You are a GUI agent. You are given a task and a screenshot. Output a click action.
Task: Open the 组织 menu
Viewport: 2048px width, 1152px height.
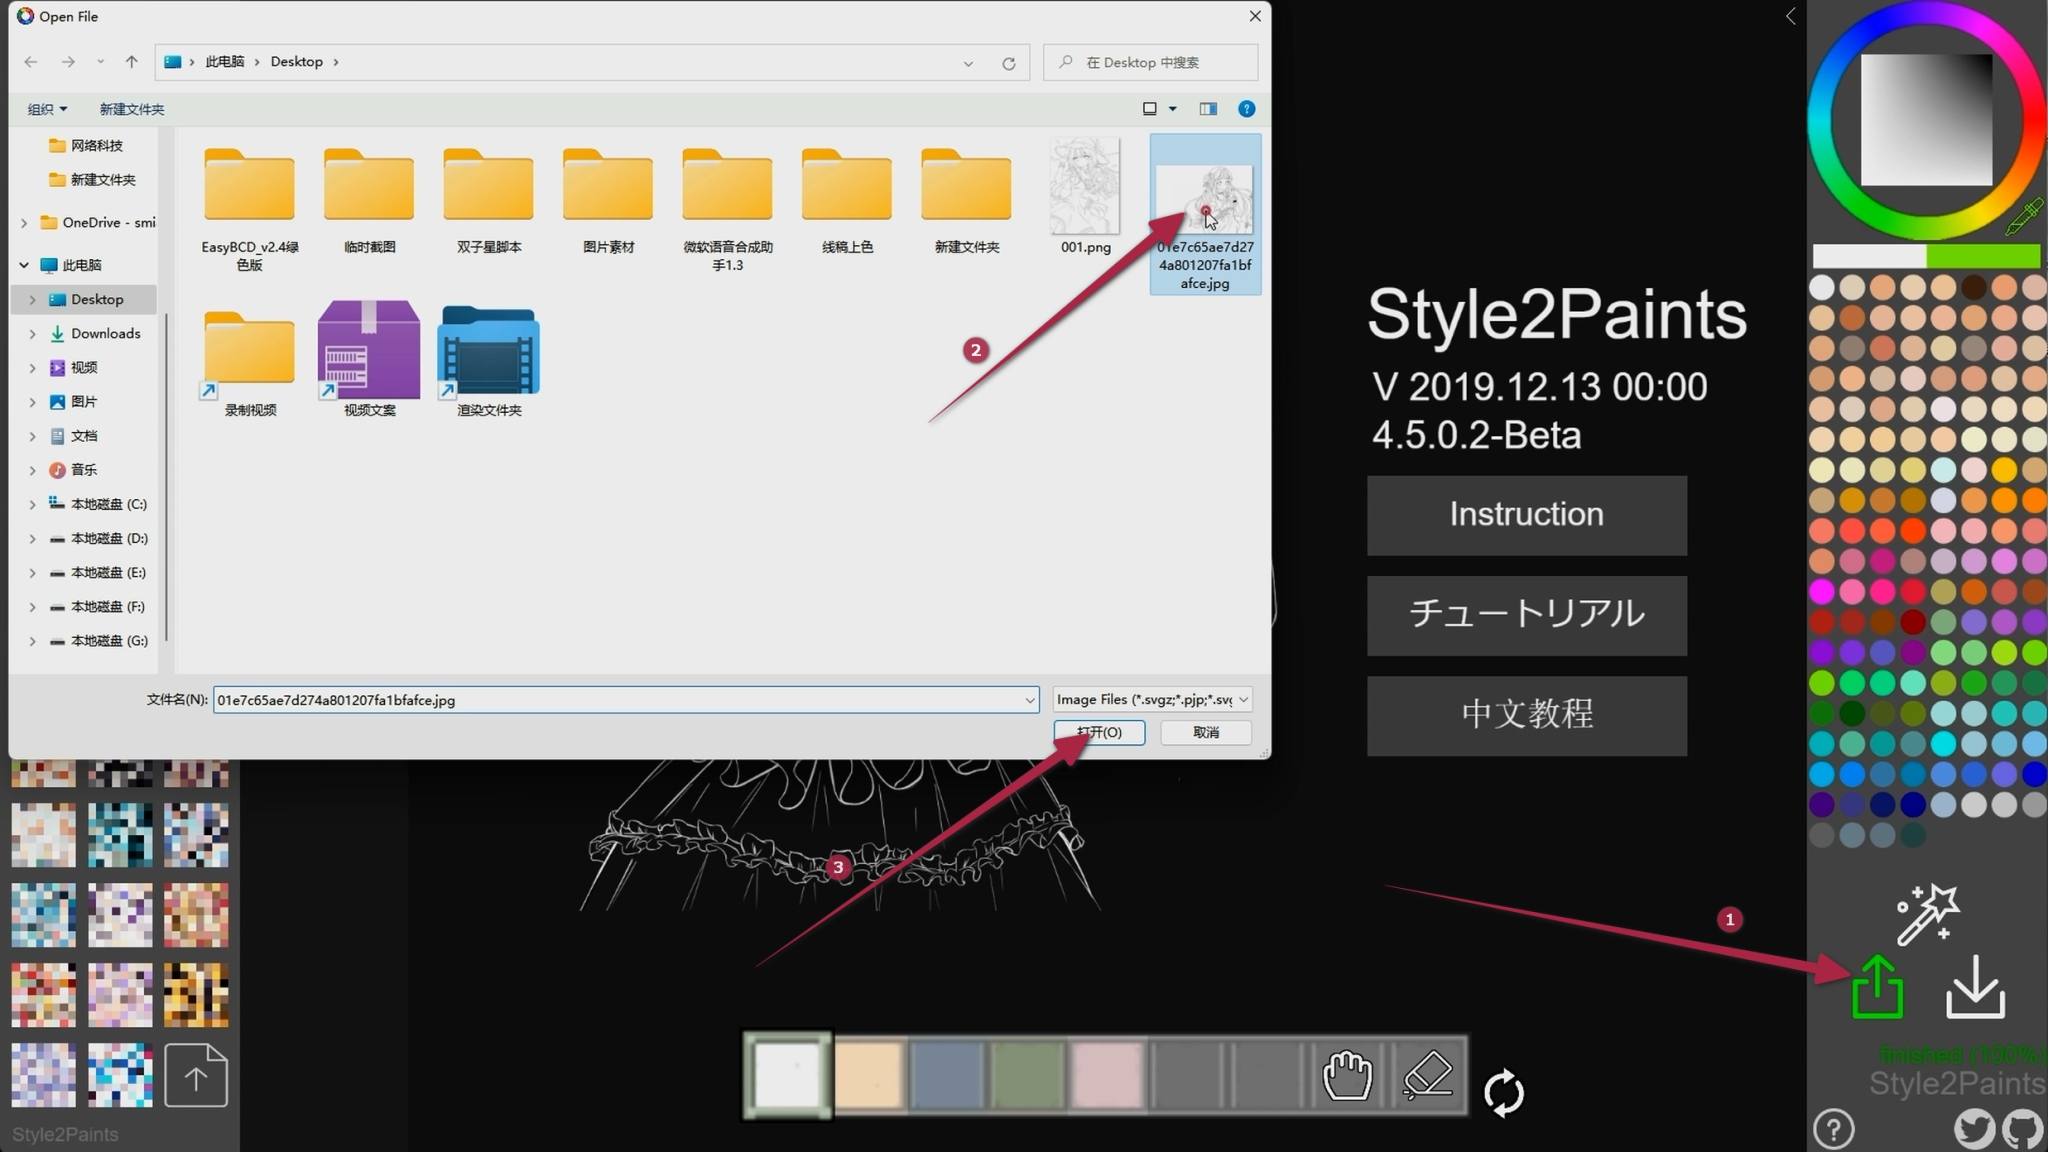point(47,109)
